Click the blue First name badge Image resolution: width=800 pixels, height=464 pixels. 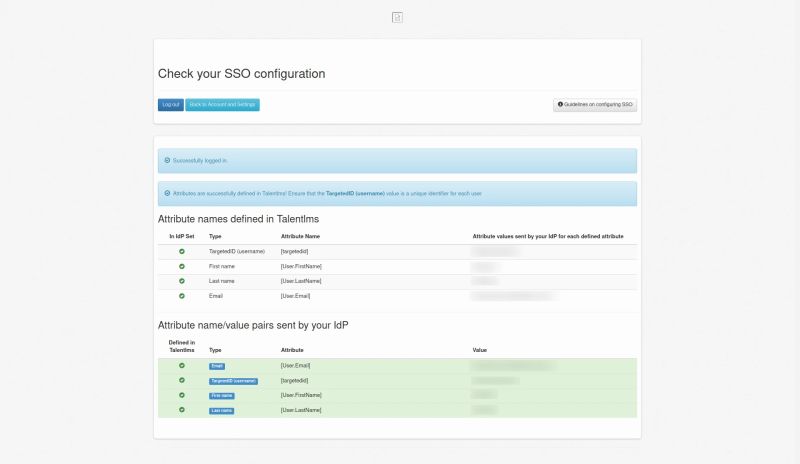[222, 396]
